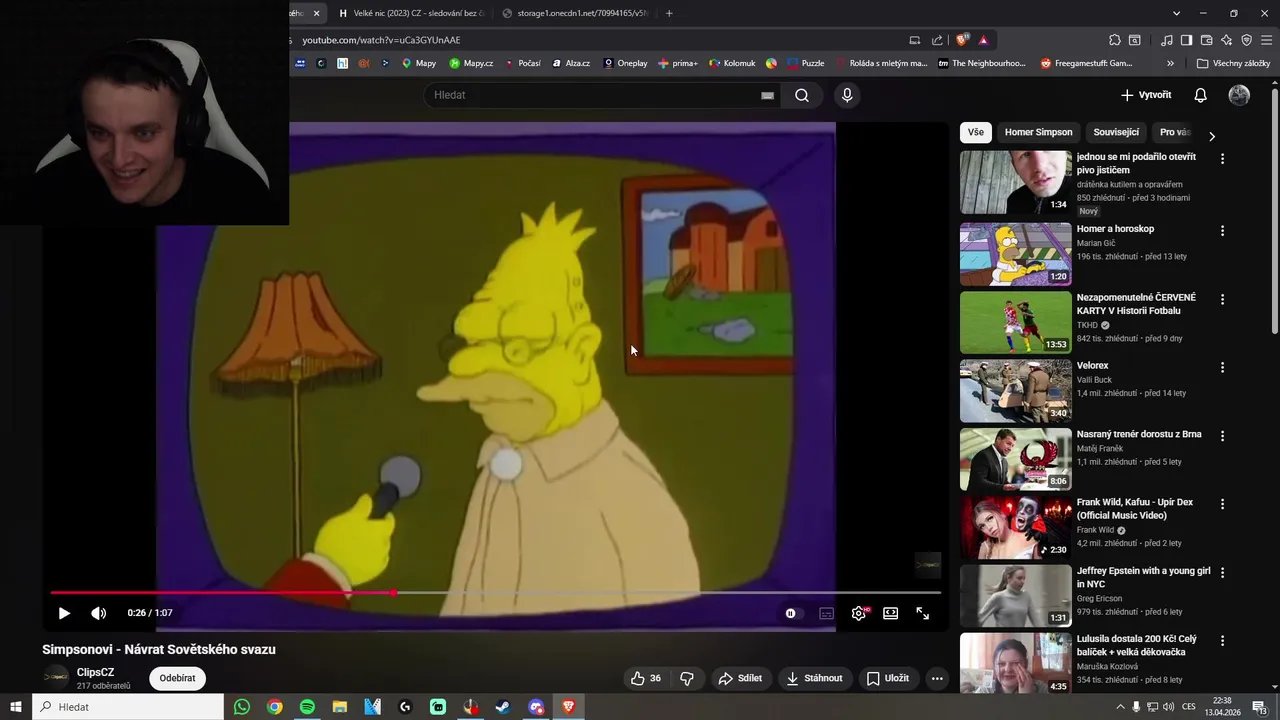The height and width of the screenshot is (720, 1280).
Task: Open the browser extensions puzzle icon
Action: coord(1114,40)
